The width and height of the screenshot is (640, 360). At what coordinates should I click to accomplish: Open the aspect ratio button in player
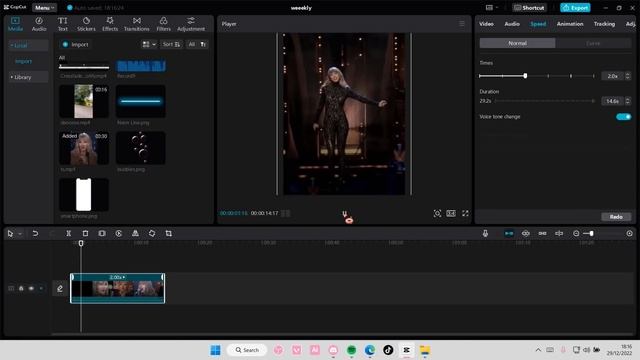pos(451,213)
